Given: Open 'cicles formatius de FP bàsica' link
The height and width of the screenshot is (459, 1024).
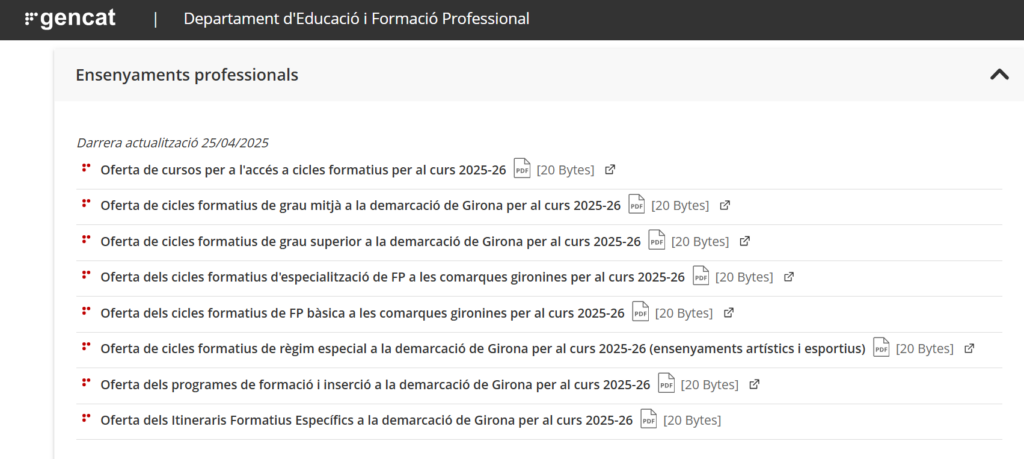Looking at the screenshot, I should (x=362, y=313).
